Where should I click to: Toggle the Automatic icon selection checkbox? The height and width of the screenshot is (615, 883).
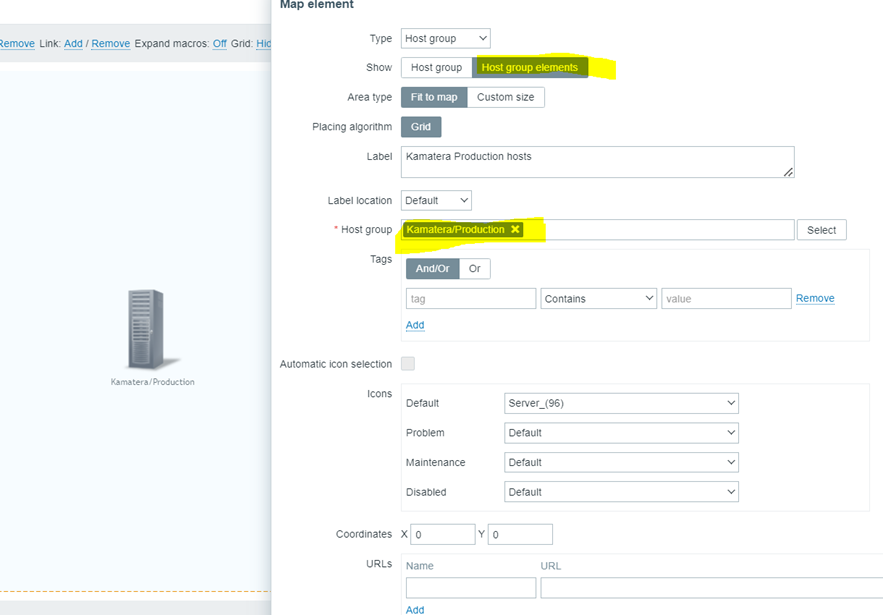point(408,364)
